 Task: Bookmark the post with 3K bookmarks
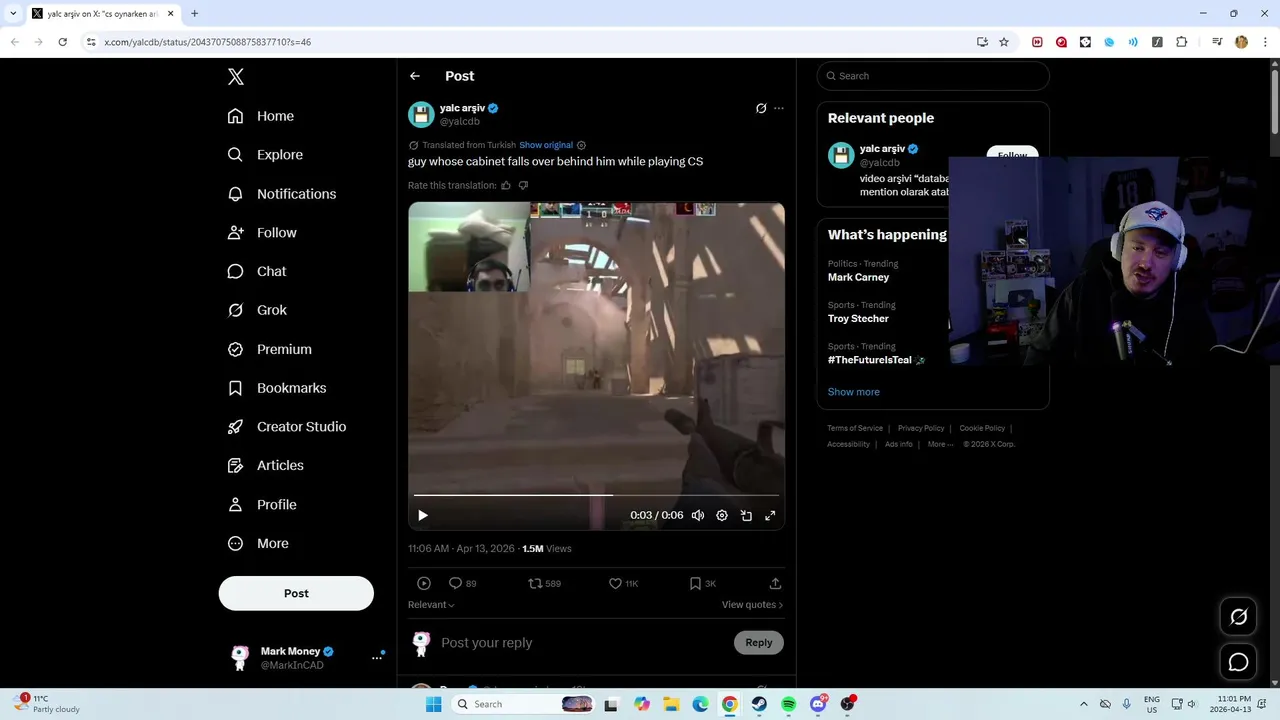pyautogui.click(x=702, y=583)
